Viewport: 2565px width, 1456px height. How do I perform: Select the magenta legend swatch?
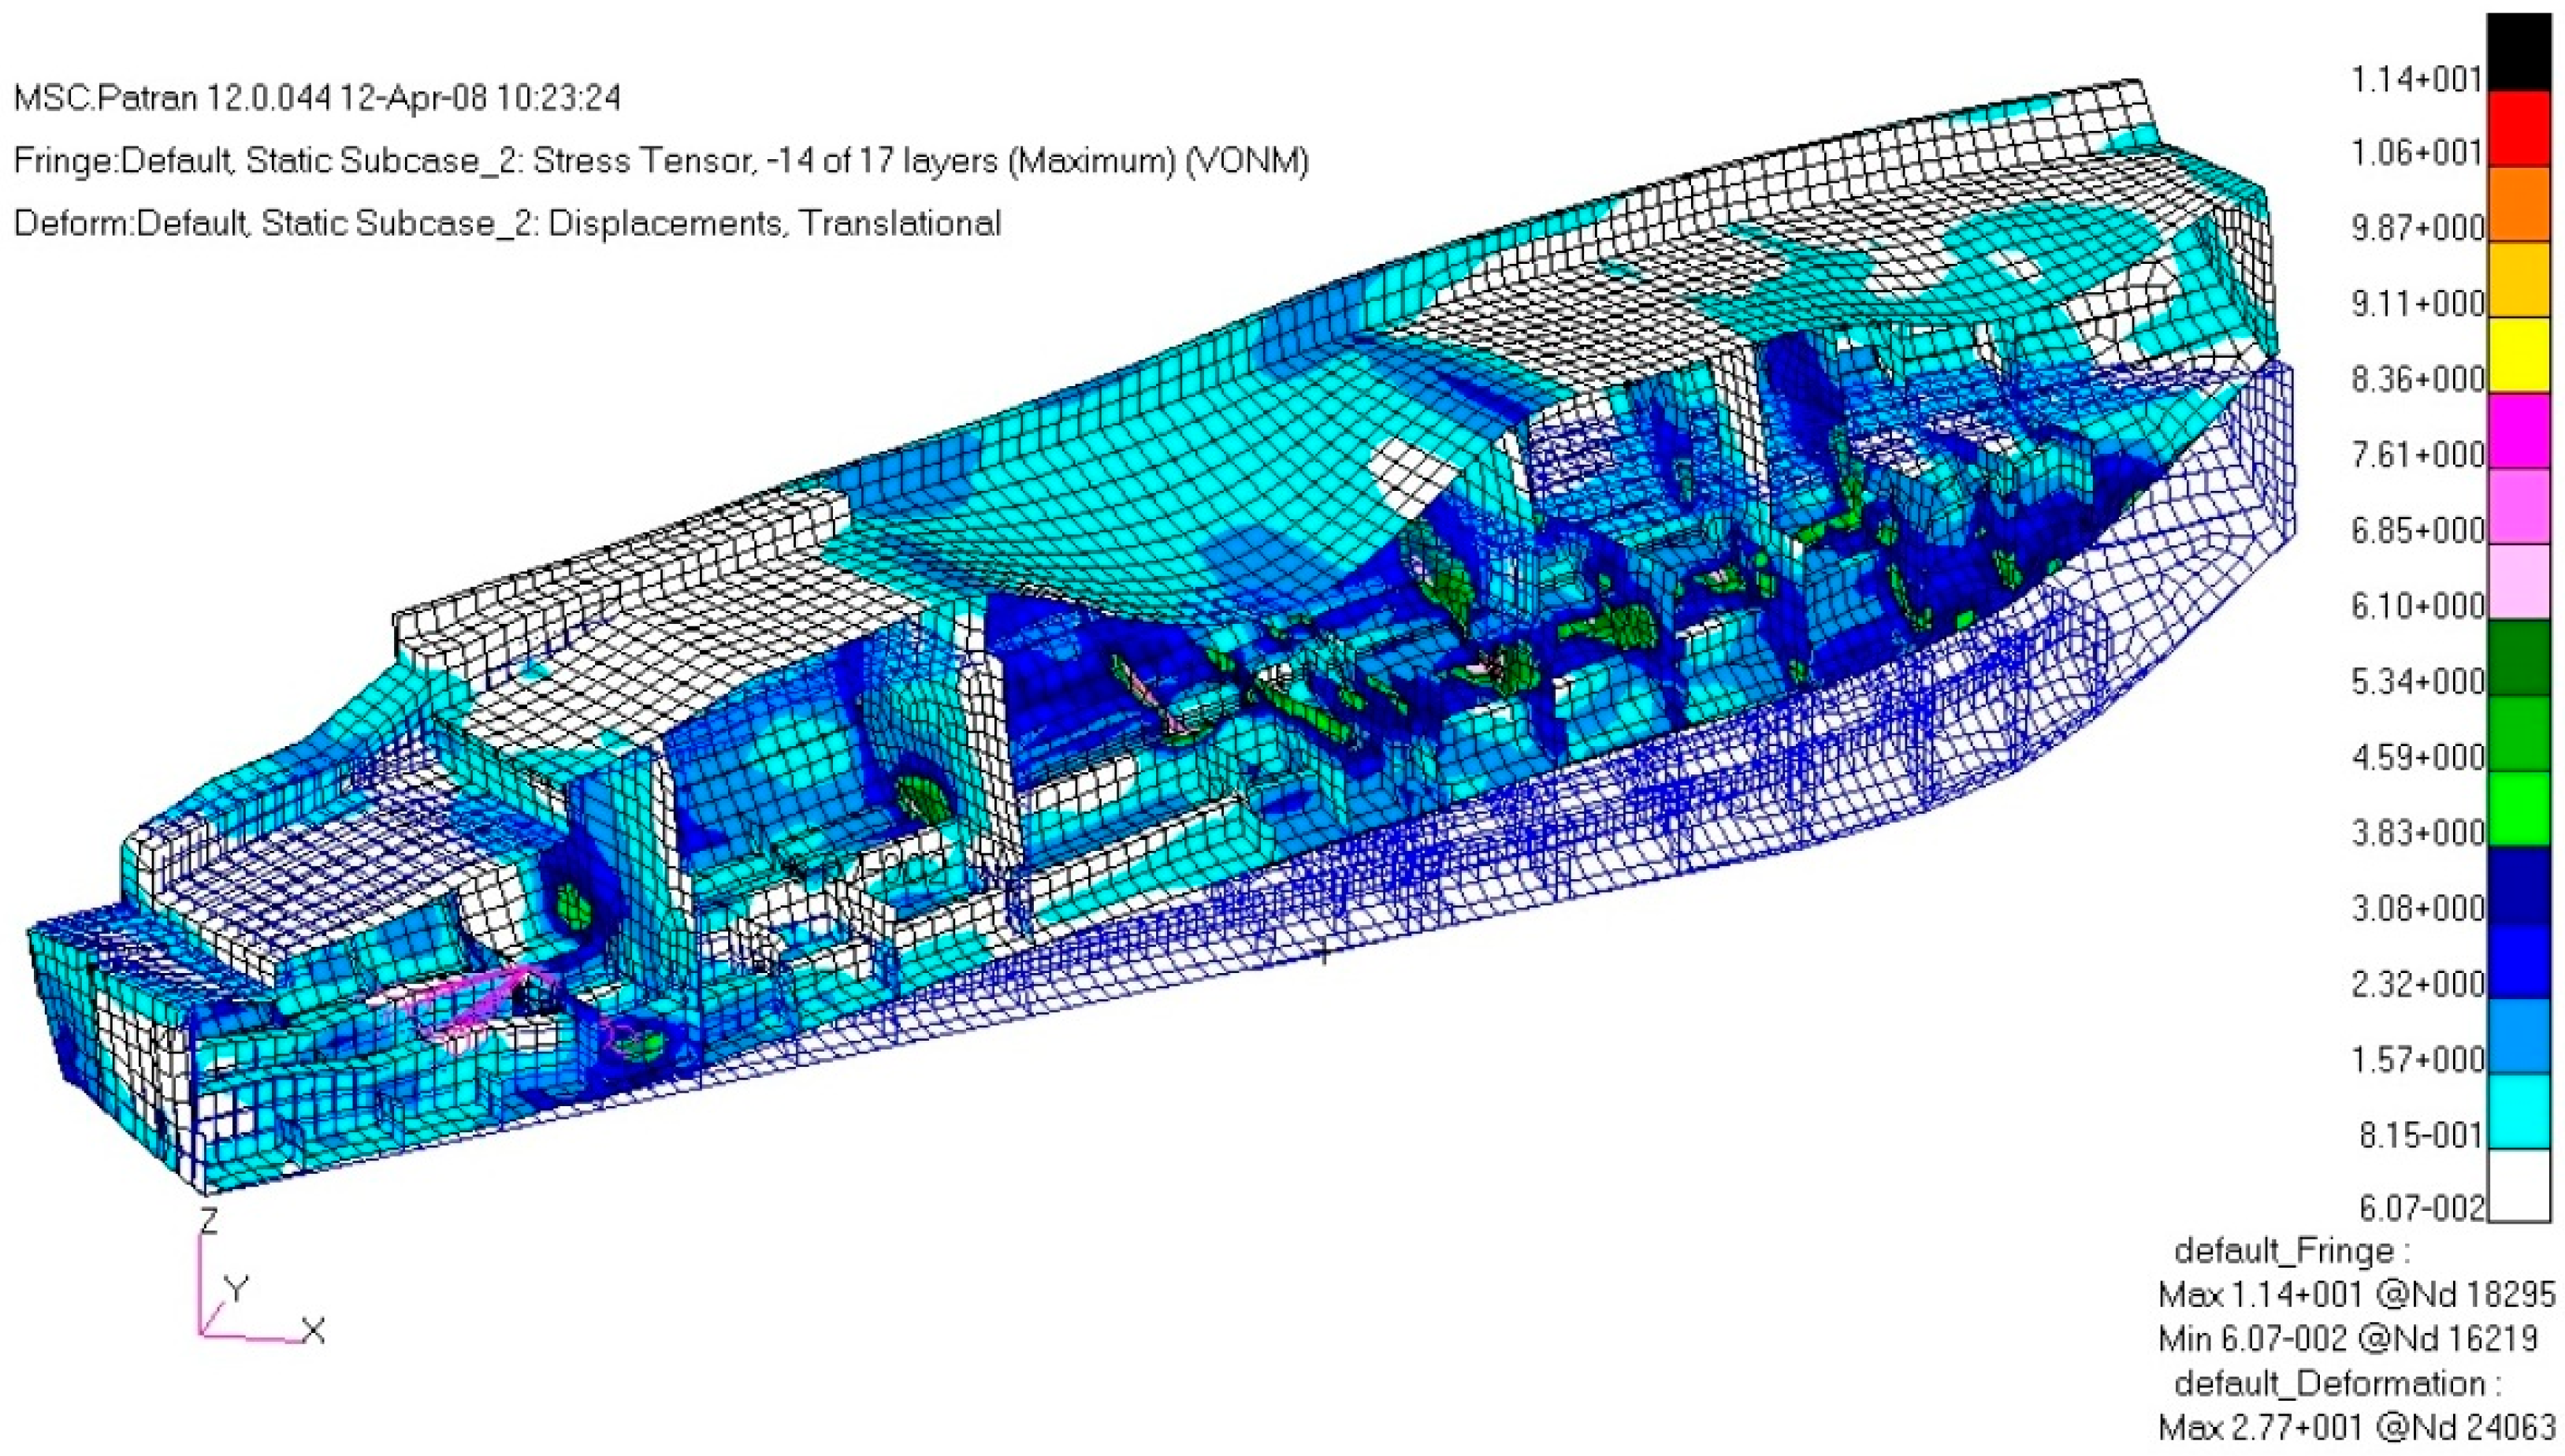pyautogui.click(x=2518, y=431)
